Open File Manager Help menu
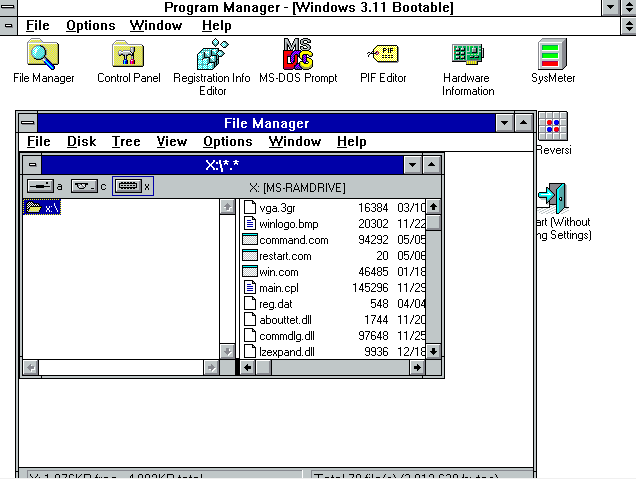Screen dimensions: 636x479 (352, 141)
